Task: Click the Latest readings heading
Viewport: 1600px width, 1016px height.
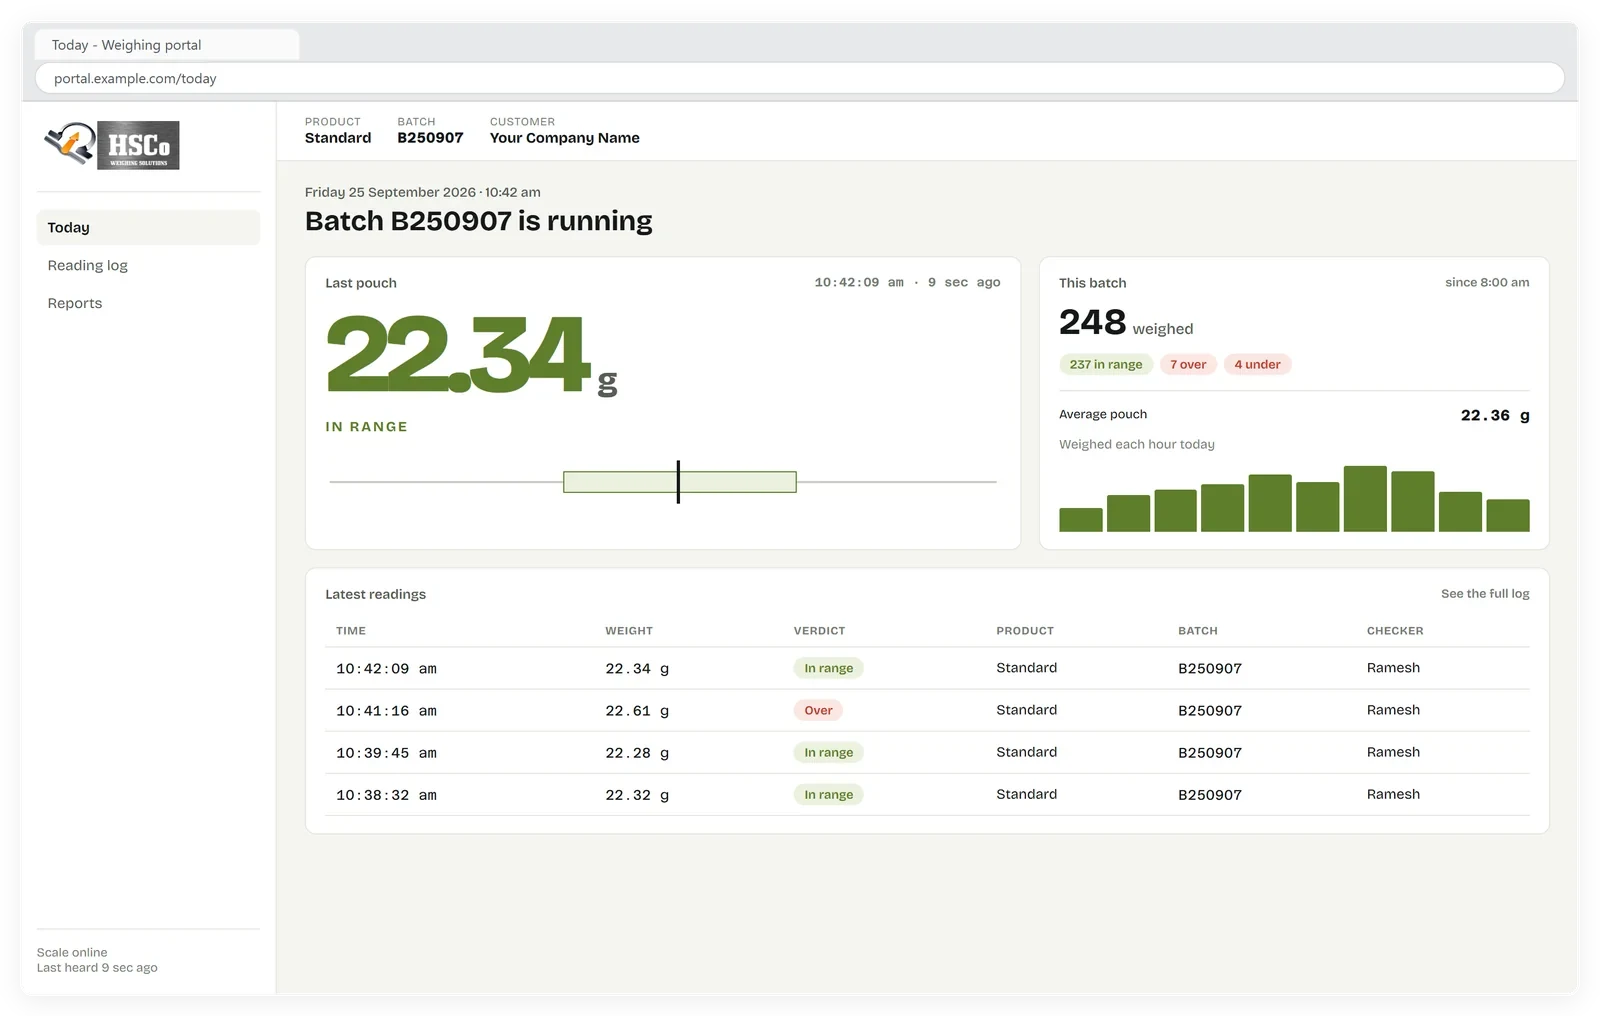Action: click(x=375, y=594)
